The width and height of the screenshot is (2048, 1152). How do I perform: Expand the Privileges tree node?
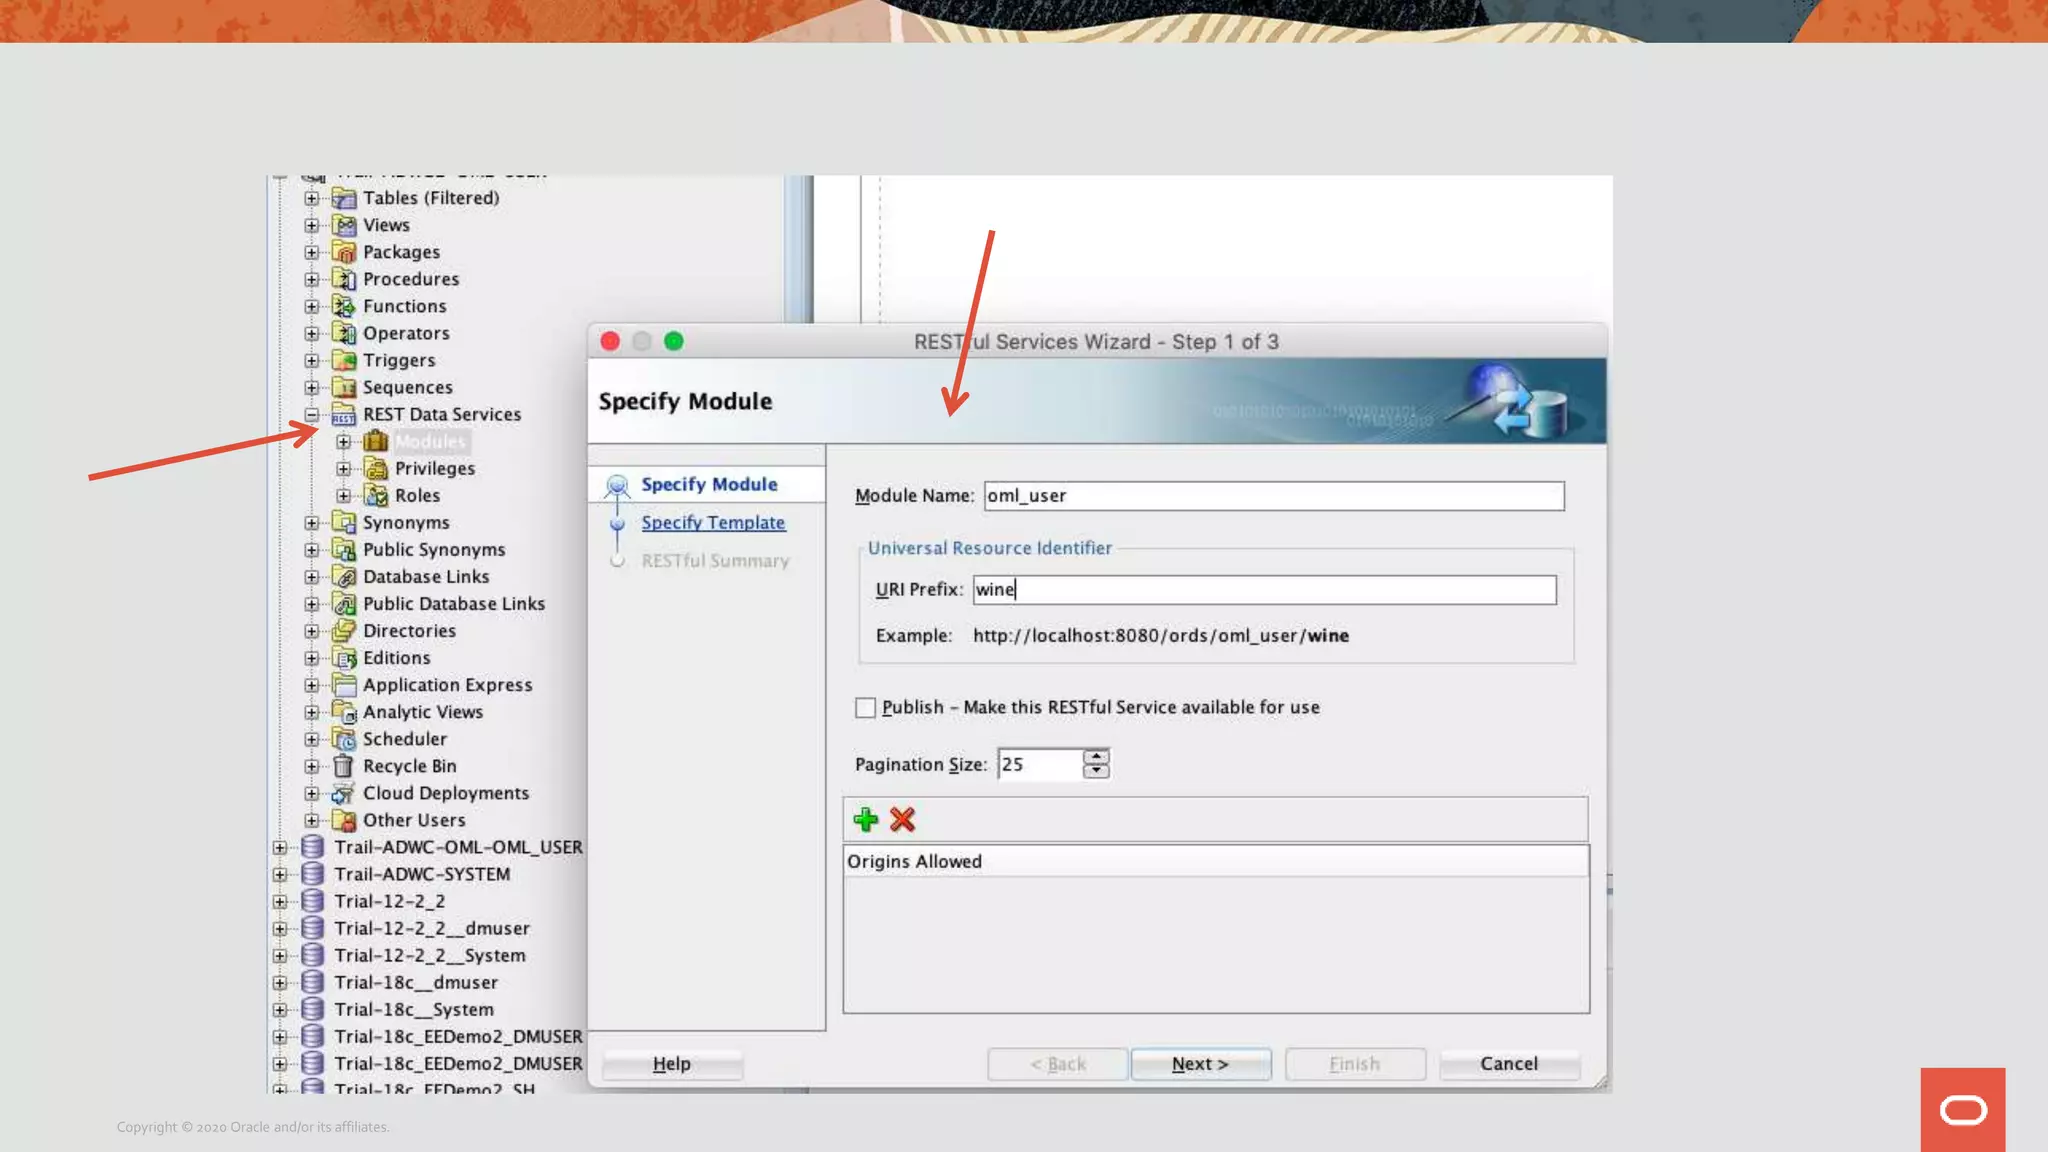point(344,468)
